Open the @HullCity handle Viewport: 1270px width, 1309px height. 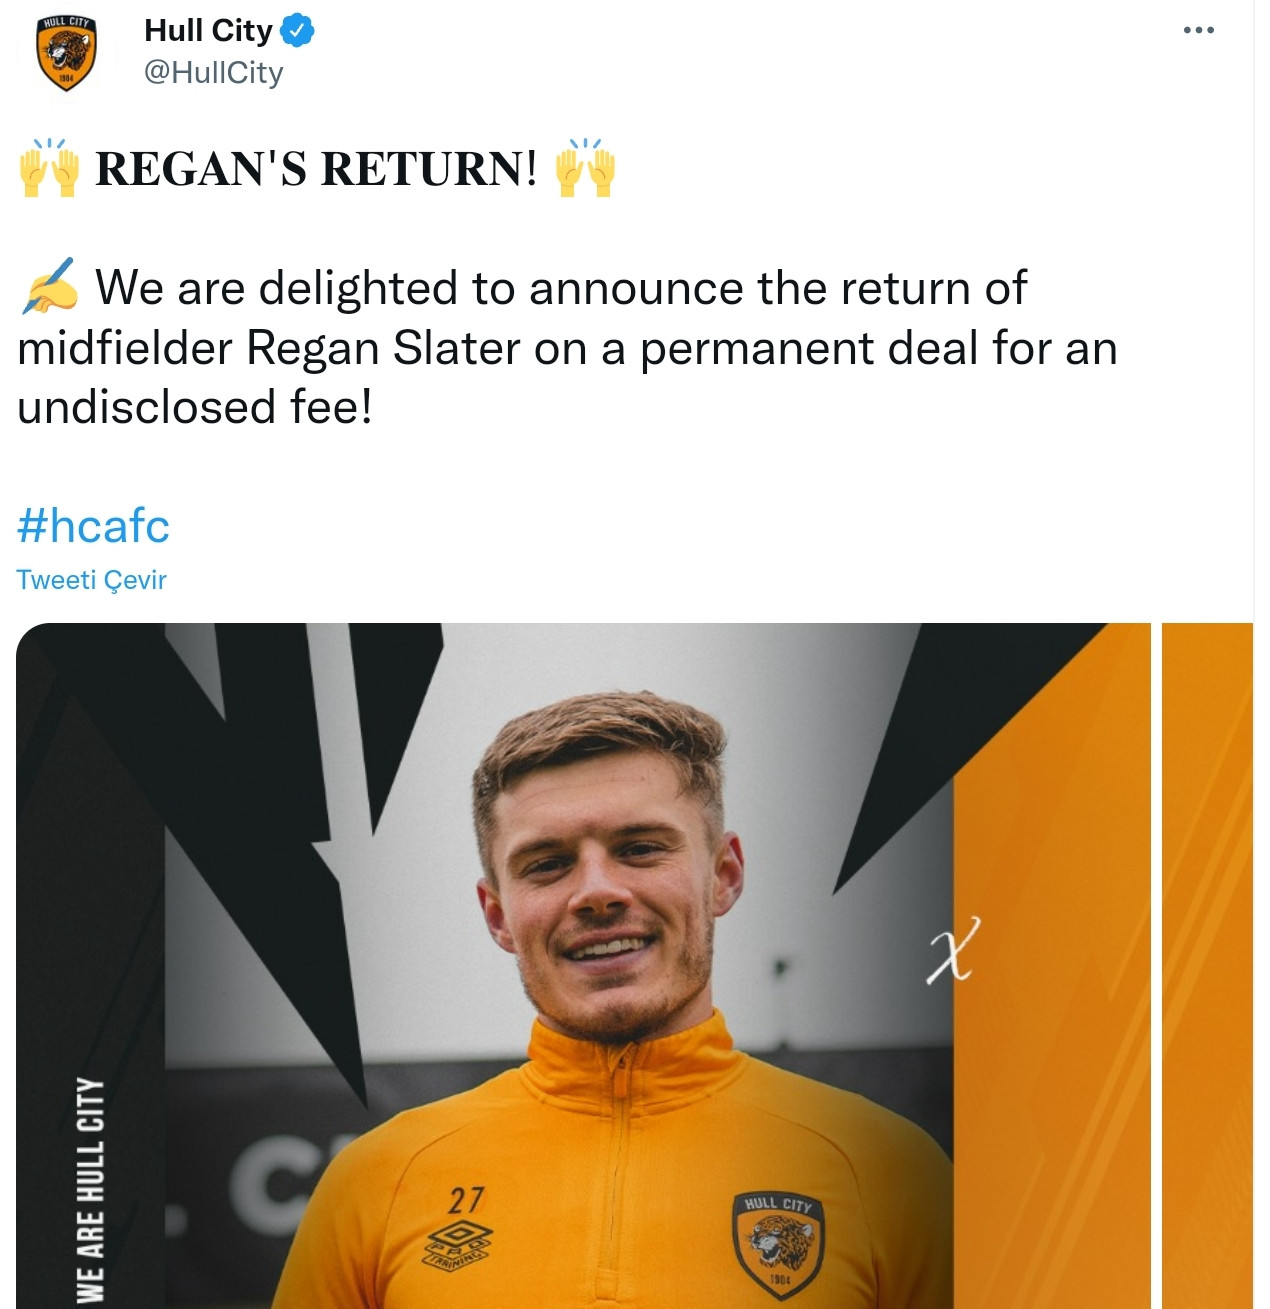(x=210, y=72)
